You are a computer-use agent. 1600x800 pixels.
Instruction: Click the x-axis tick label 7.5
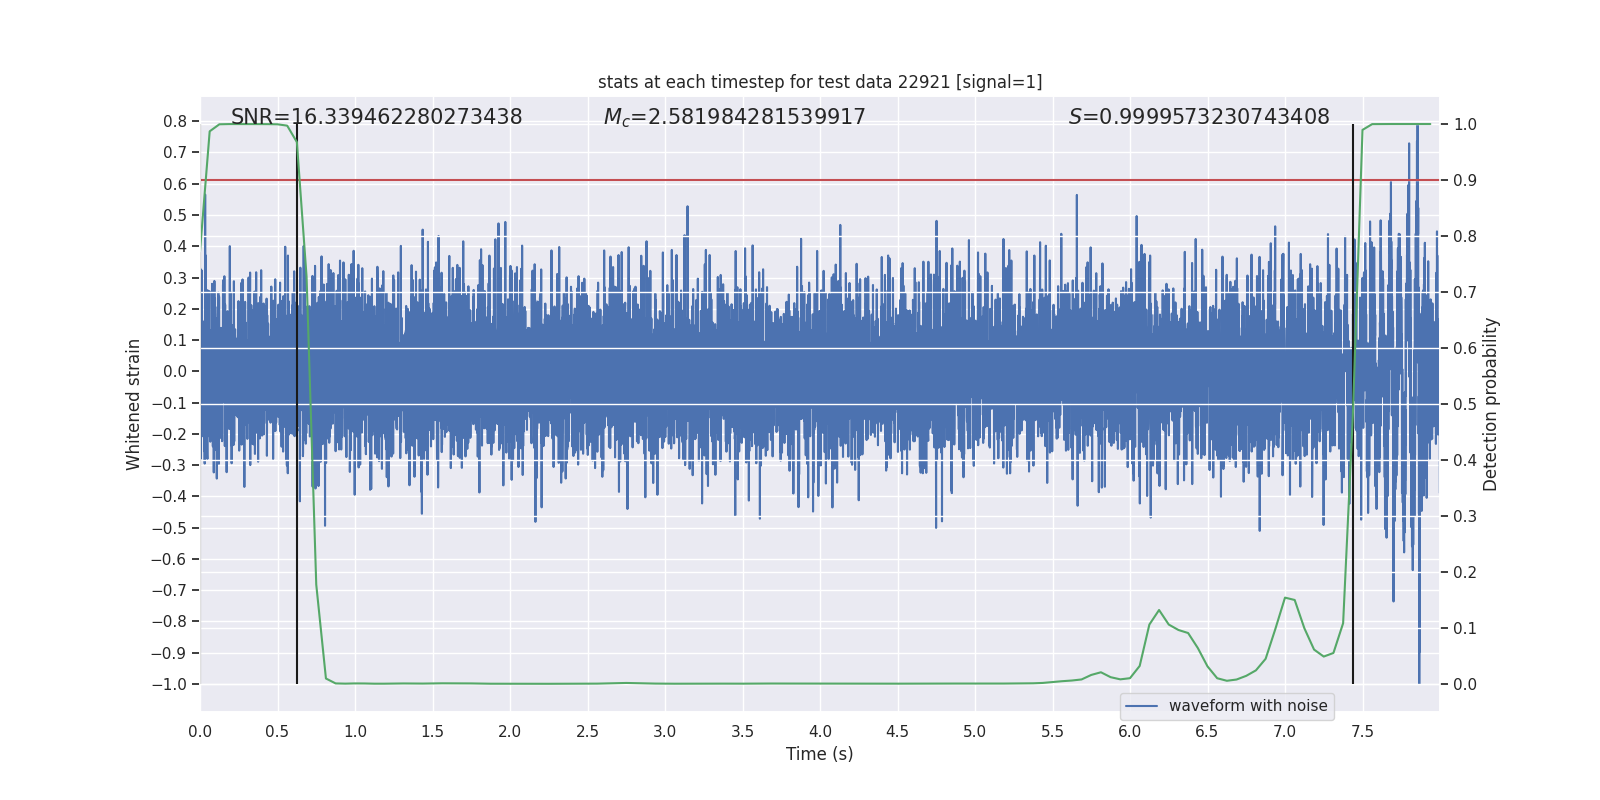[1362, 731]
